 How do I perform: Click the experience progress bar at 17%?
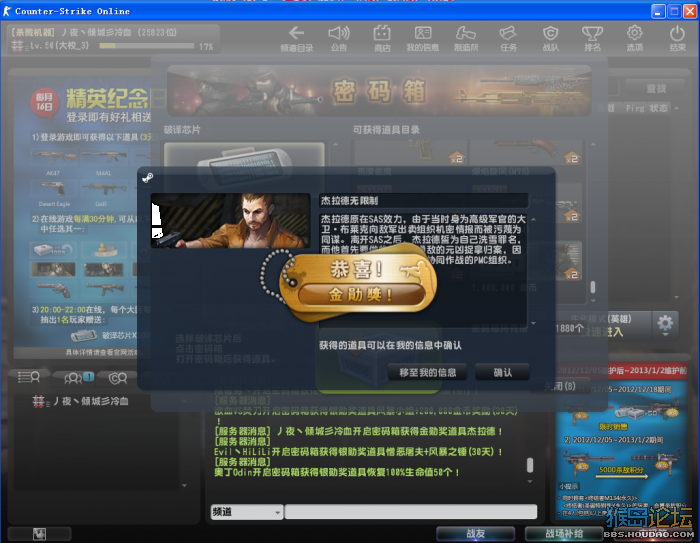coord(146,46)
